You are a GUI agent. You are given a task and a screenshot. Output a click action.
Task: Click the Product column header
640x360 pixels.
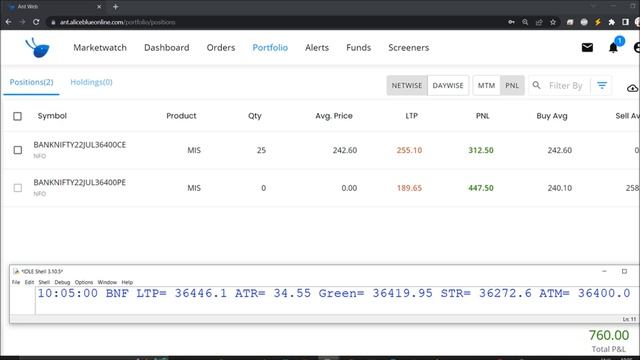tap(181, 116)
